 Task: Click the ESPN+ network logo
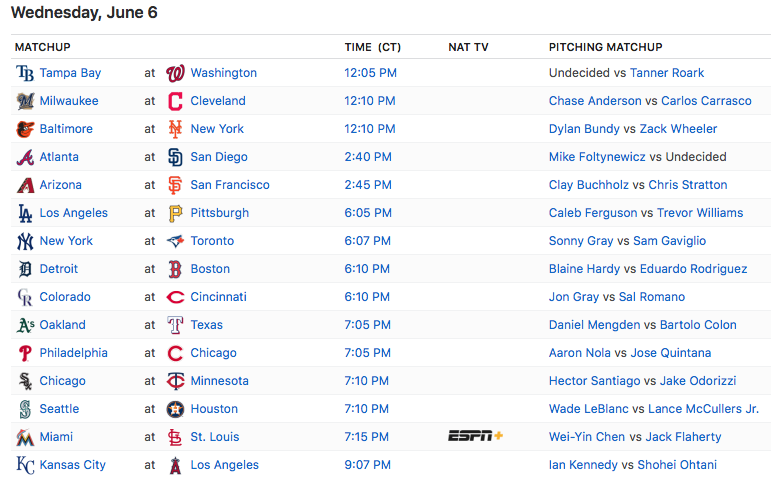(x=475, y=436)
